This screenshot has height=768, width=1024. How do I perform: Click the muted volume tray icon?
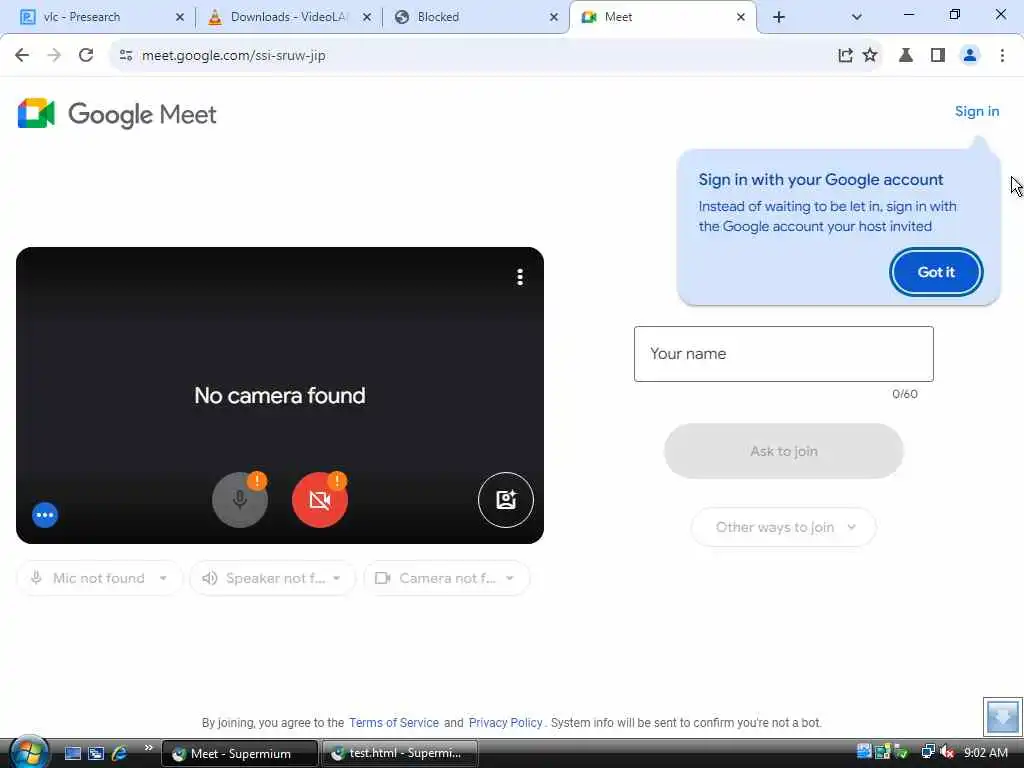947,753
